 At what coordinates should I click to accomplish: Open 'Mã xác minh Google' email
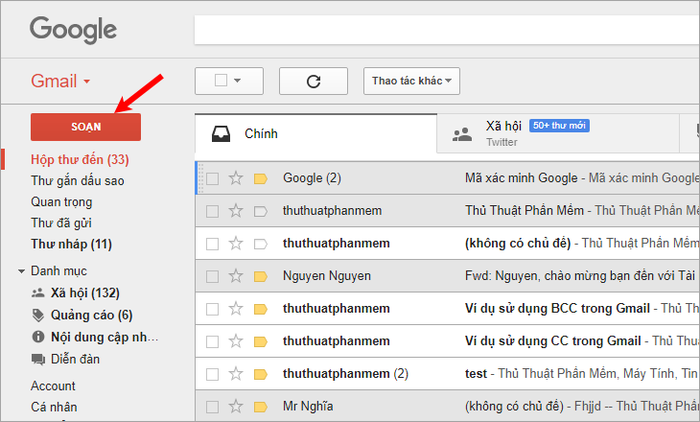point(582,178)
